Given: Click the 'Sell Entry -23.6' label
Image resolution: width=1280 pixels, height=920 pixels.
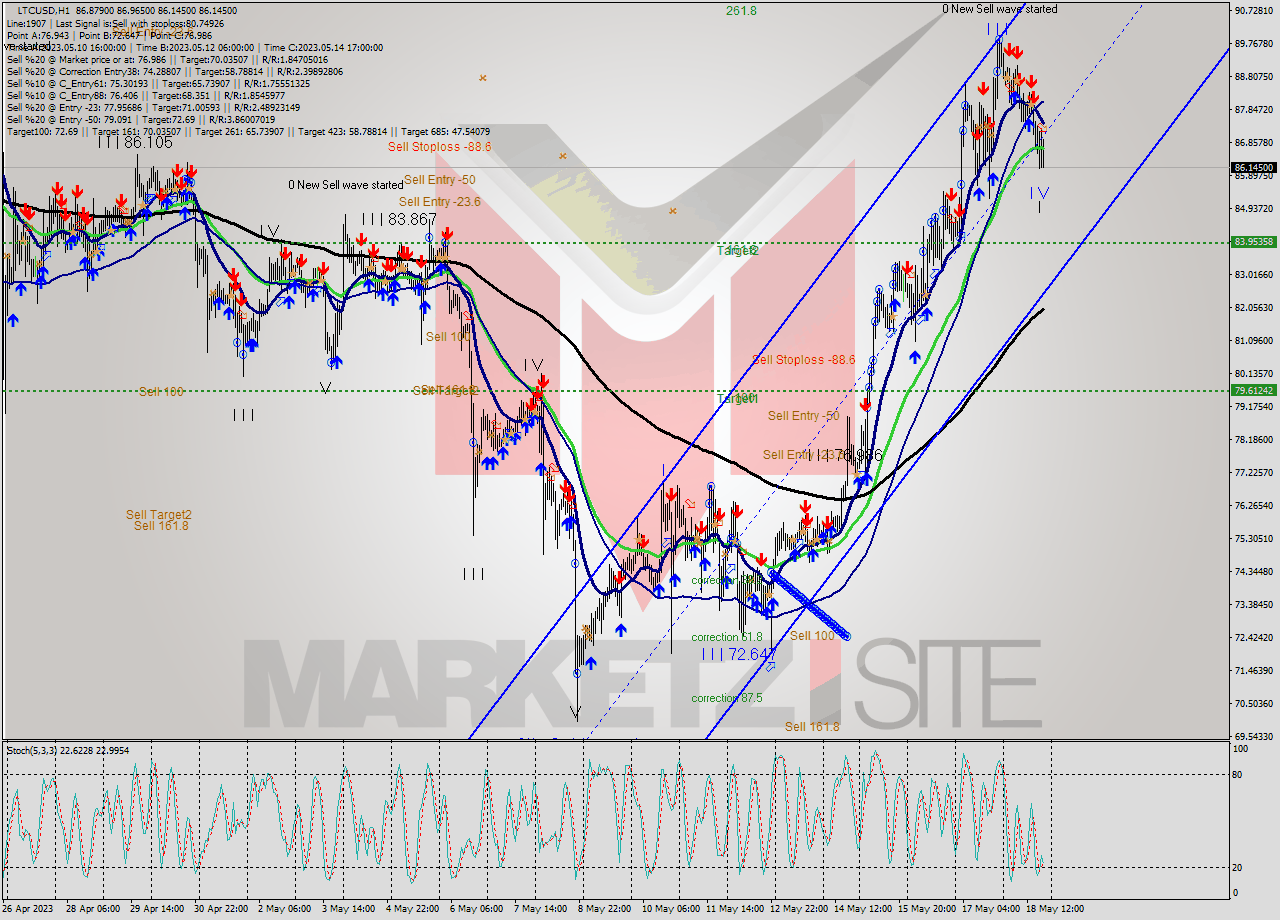Looking at the screenshot, I should tap(440, 202).
